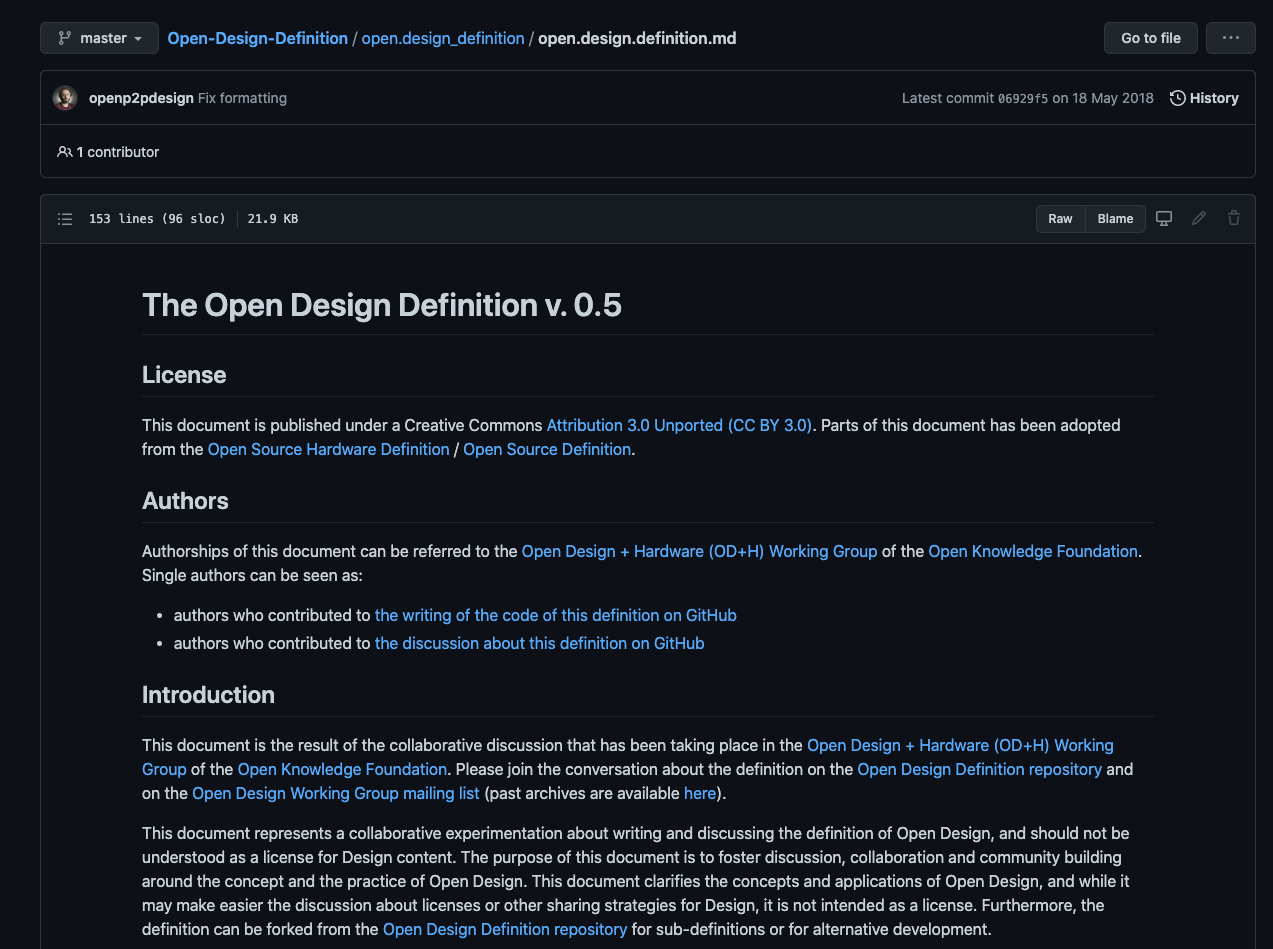Open the 1 contributor list
This screenshot has width=1273, height=949.
108,152
